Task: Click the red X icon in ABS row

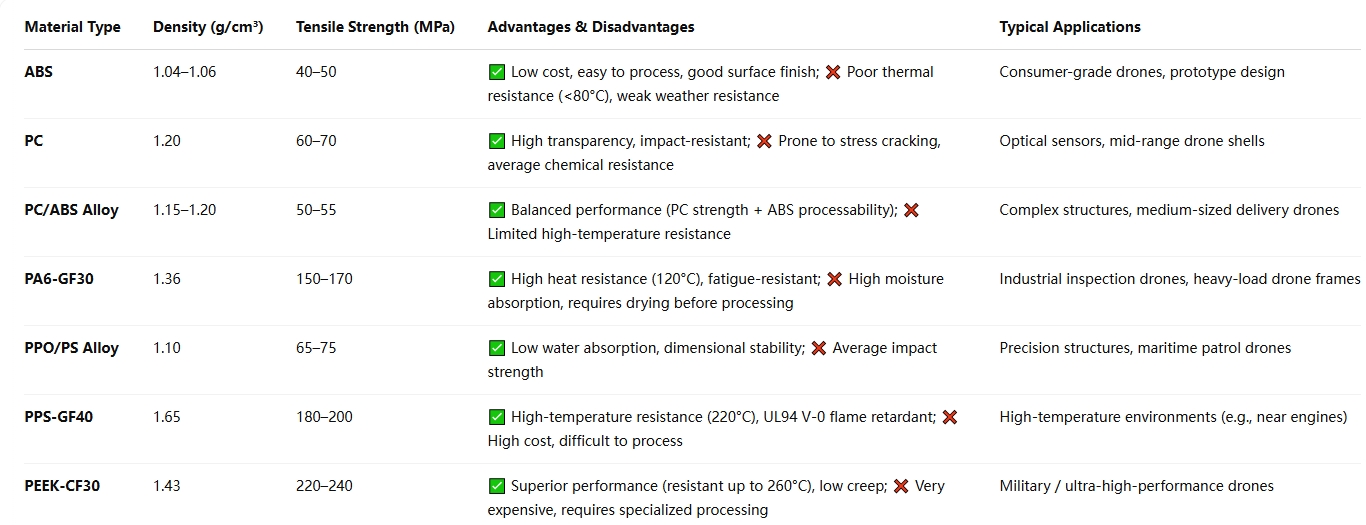Action: click(833, 72)
